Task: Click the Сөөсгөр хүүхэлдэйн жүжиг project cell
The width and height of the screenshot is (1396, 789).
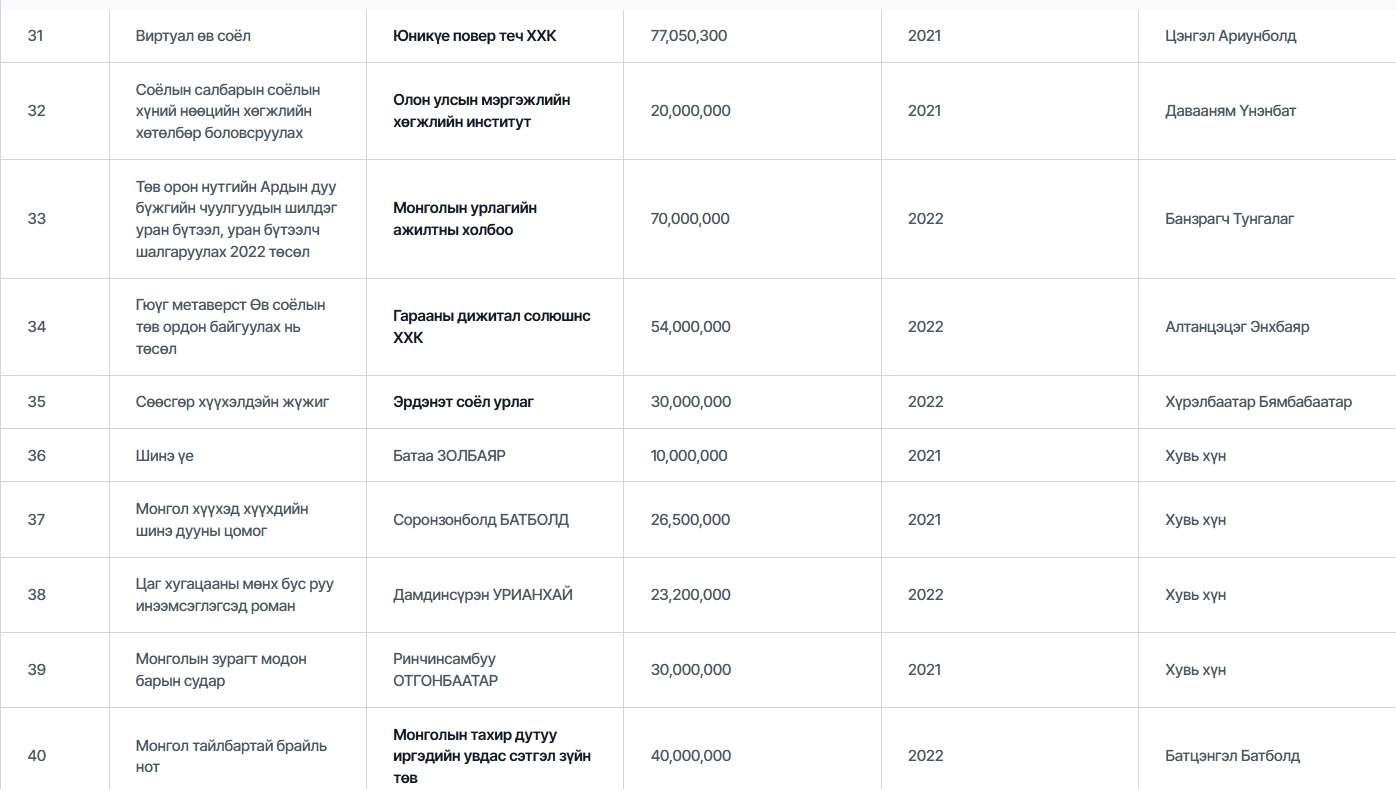Action: point(232,402)
